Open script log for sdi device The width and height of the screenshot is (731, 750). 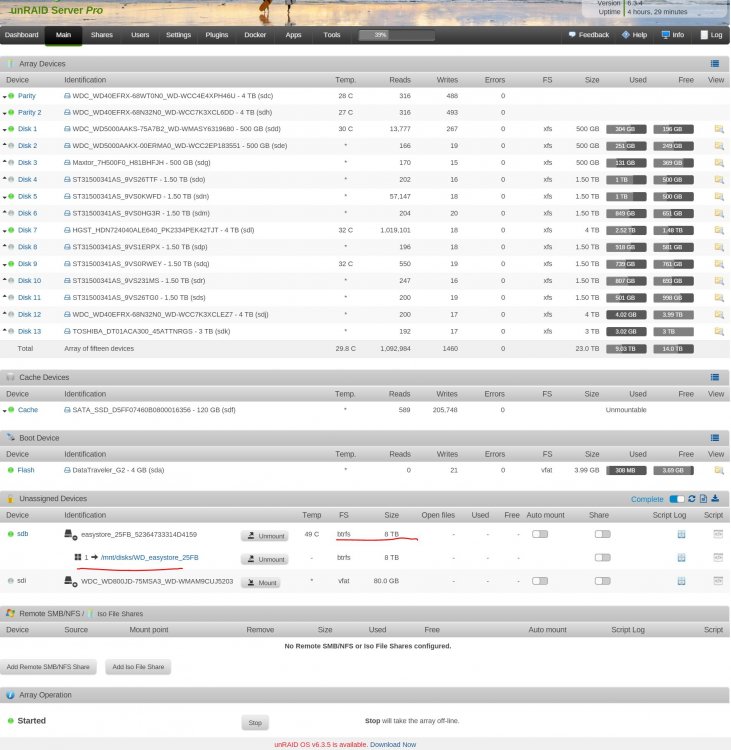point(681,581)
